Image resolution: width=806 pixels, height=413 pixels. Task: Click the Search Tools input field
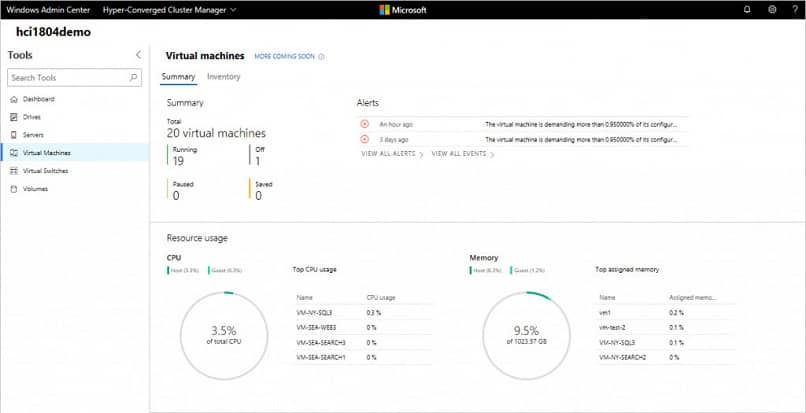point(66,77)
